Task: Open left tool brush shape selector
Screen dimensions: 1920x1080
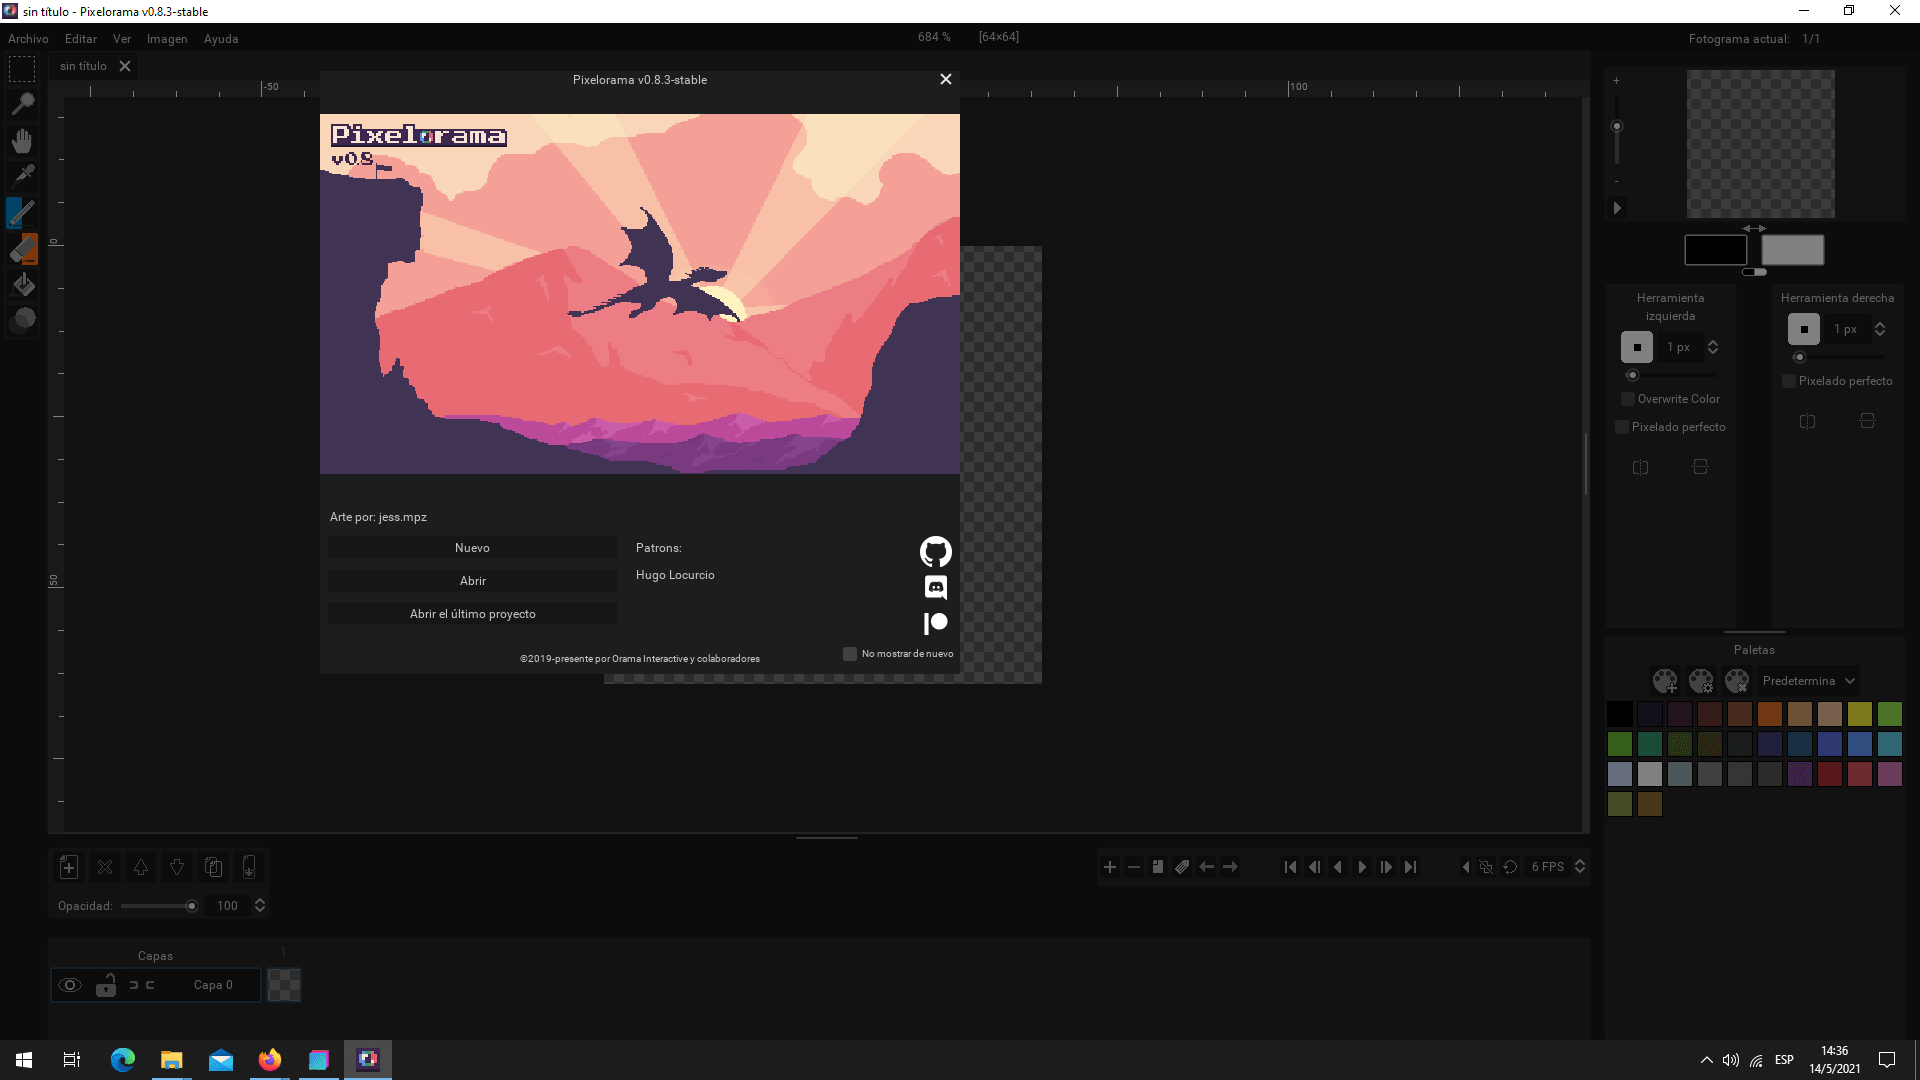Action: [1637, 347]
